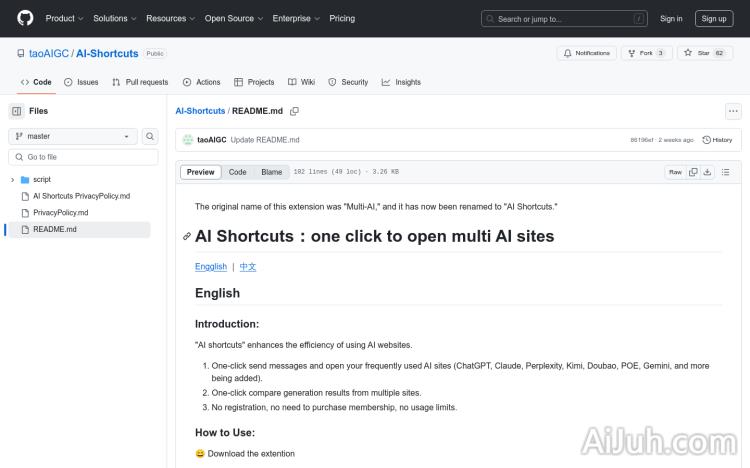Switch to Blame view

(x=272, y=172)
